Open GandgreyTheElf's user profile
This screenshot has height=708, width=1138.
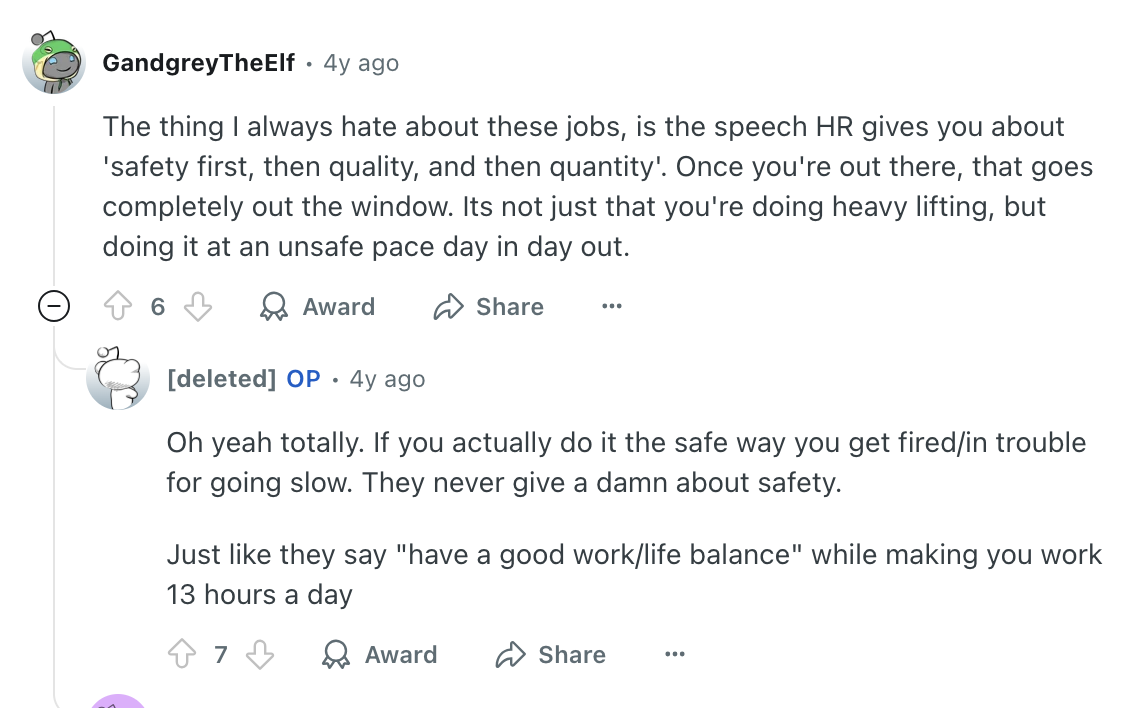pos(198,63)
